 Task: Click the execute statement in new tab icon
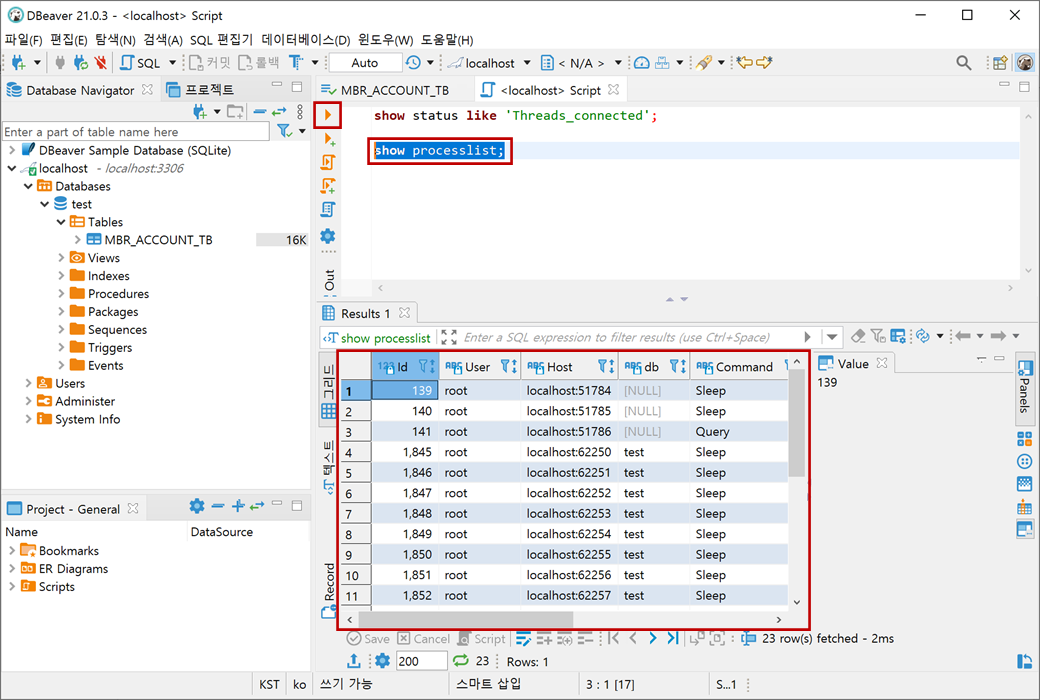click(328, 139)
